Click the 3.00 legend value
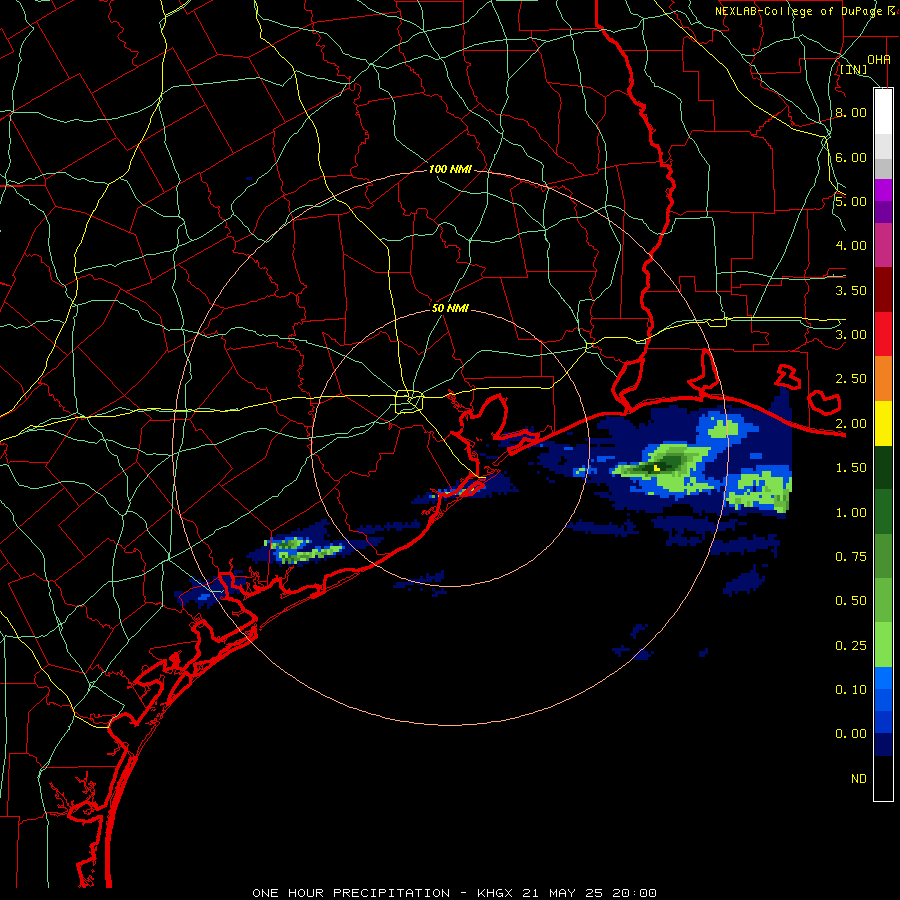 click(851, 335)
